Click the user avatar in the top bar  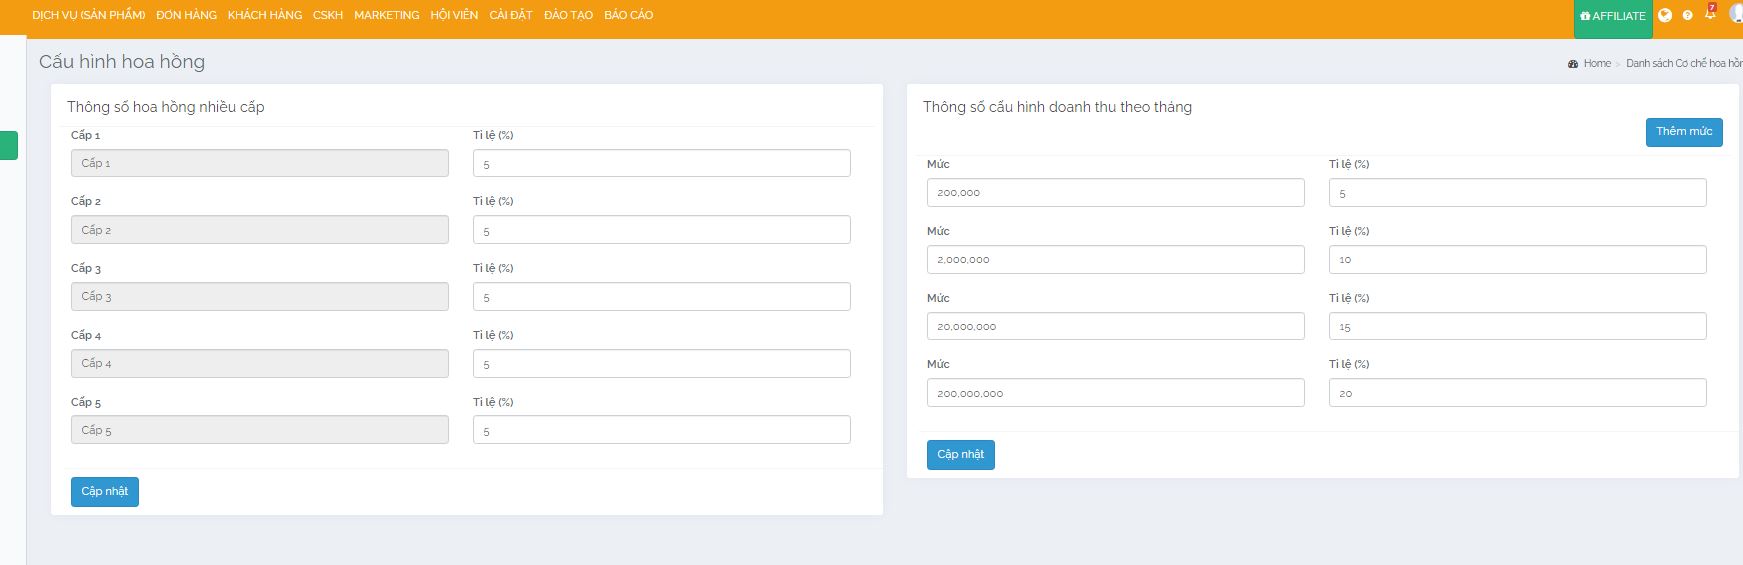click(1735, 13)
